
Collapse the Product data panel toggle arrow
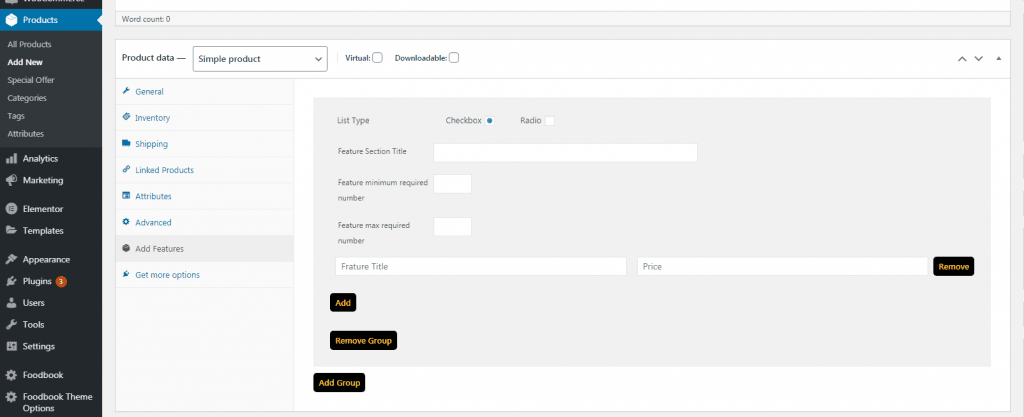click(x=998, y=58)
